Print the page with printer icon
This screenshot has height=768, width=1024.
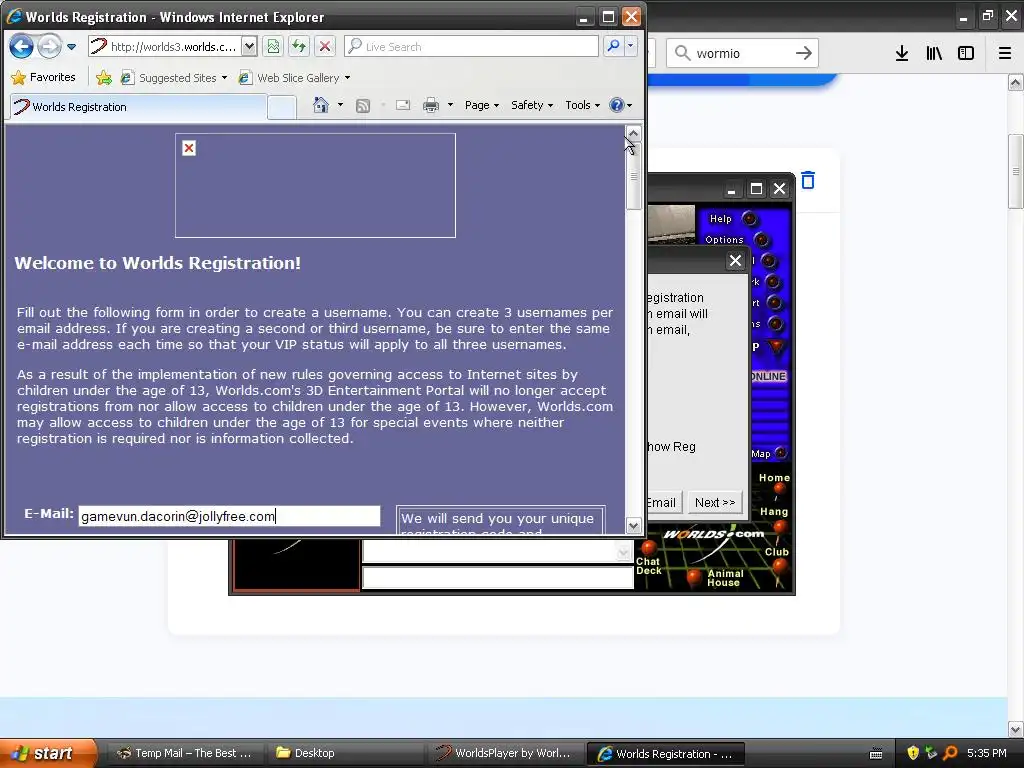click(x=431, y=105)
